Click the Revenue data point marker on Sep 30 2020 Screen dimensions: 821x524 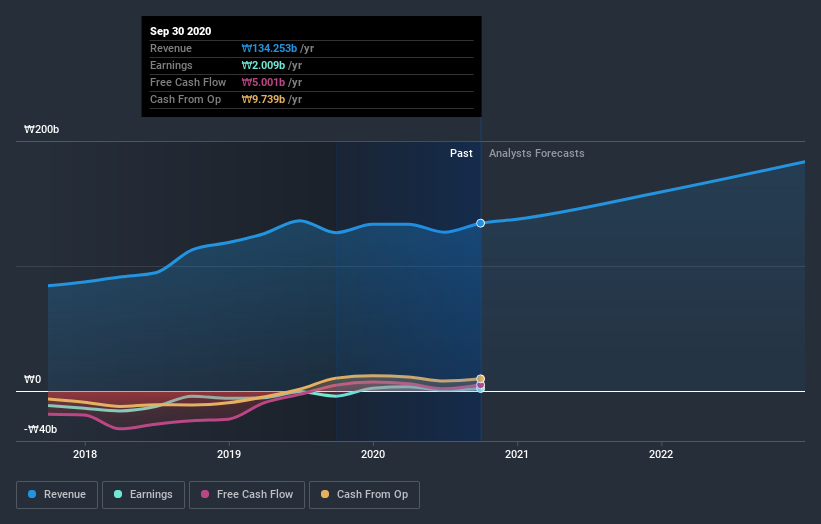[x=480, y=224]
